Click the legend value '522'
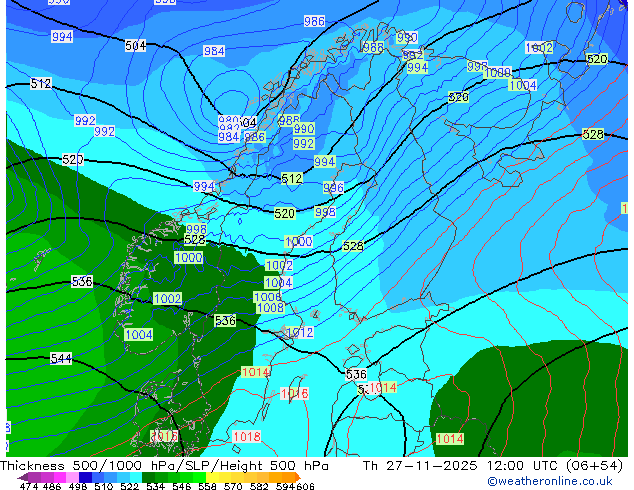 (128, 486)
